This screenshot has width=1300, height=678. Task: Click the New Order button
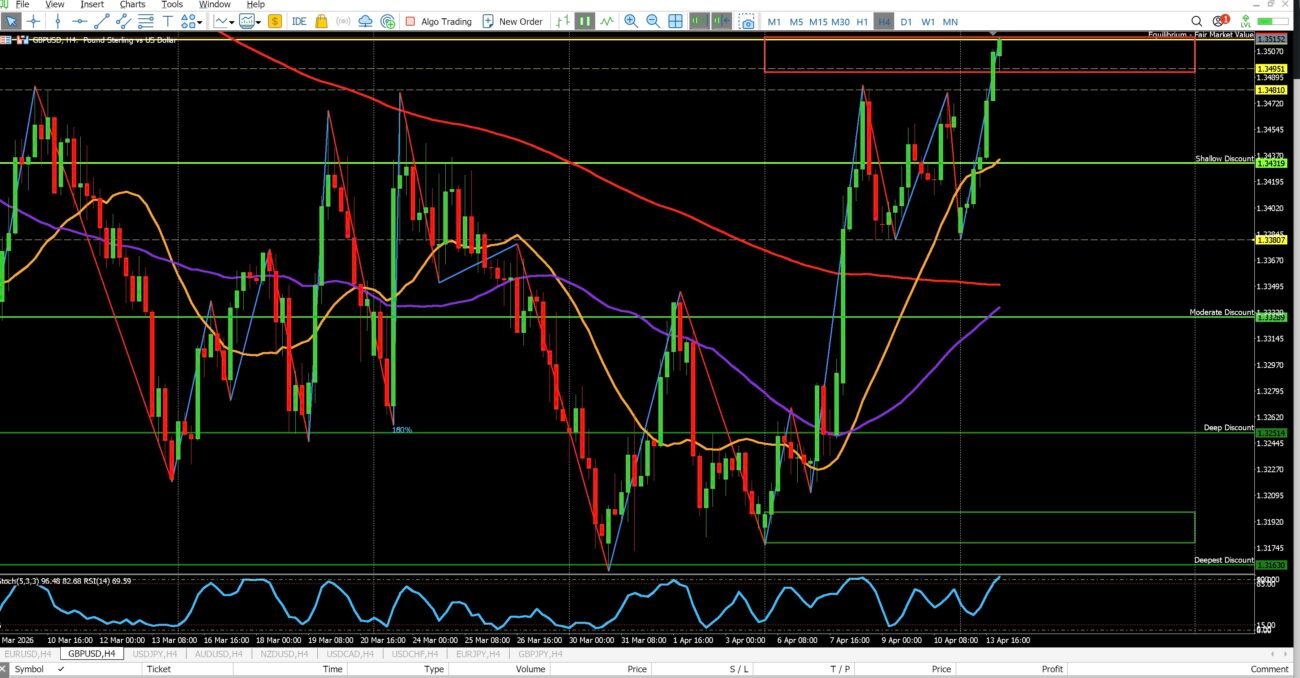512,21
